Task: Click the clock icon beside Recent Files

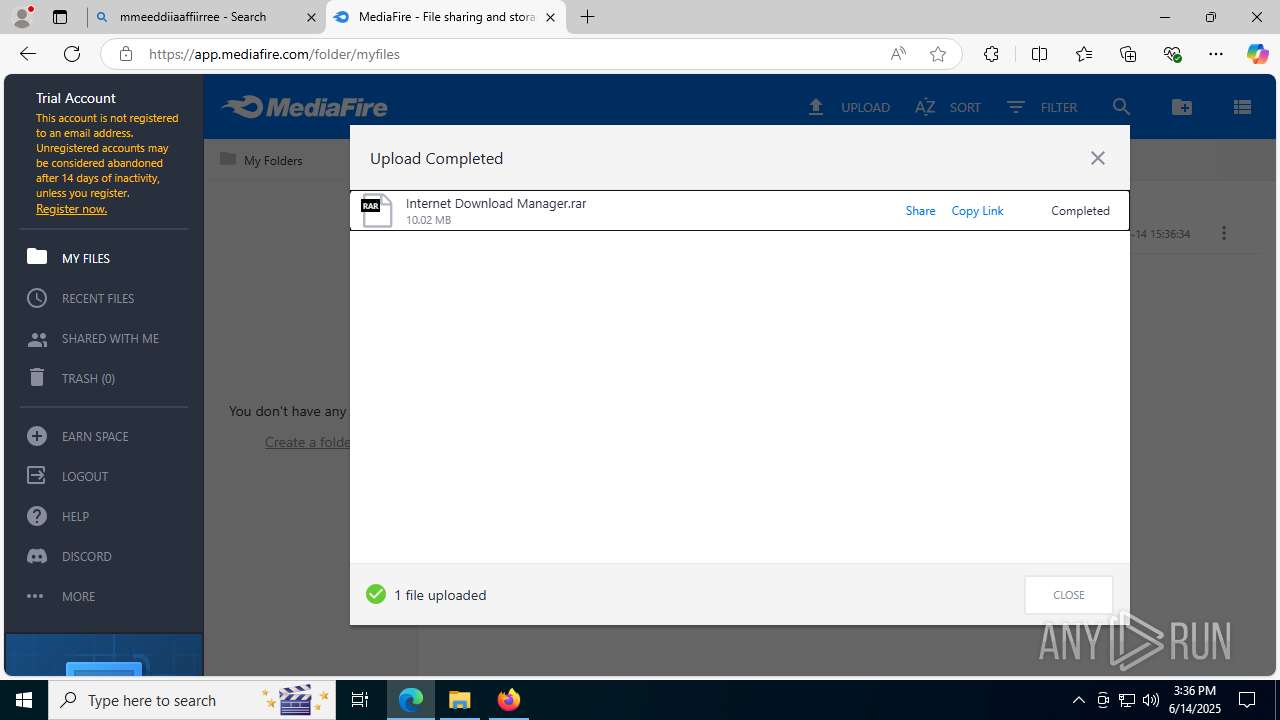Action: [37, 298]
